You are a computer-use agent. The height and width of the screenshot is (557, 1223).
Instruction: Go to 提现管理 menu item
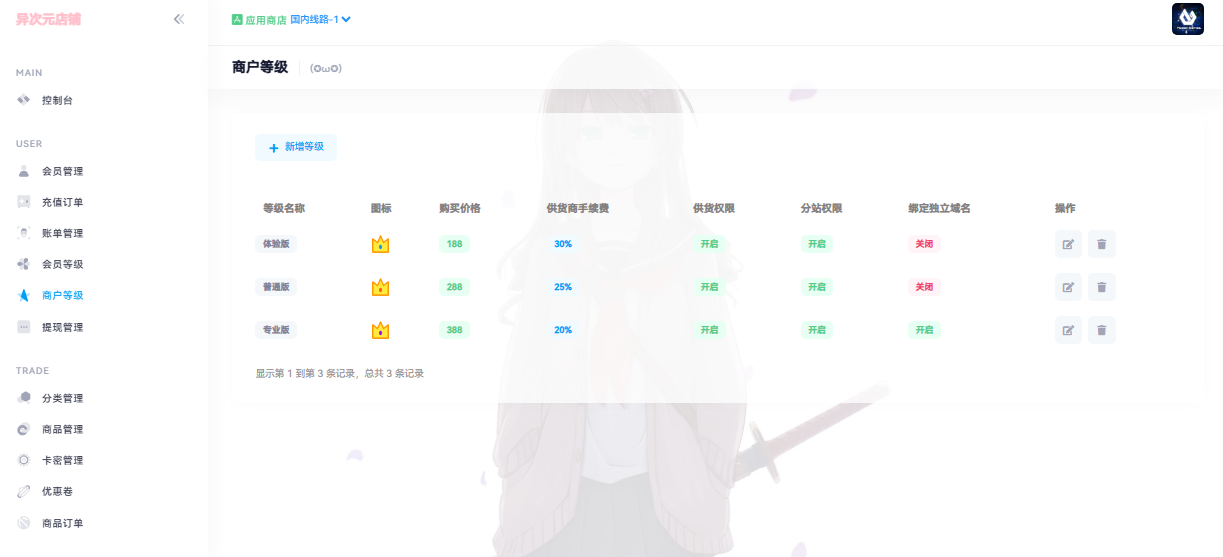click(62, 327)
